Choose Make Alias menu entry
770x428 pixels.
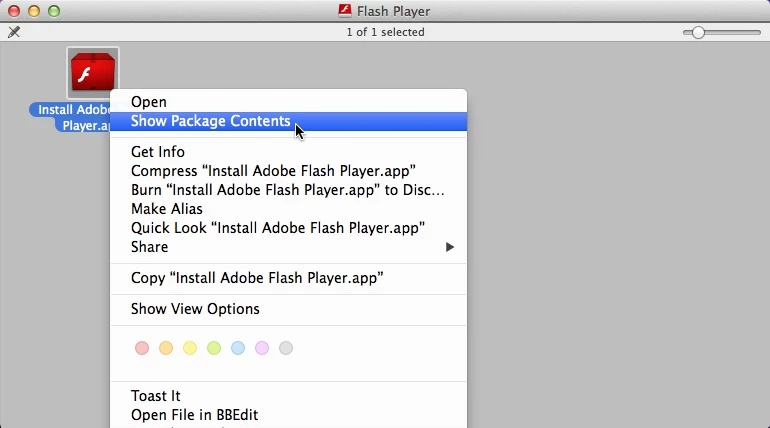[x=288, y=209]
